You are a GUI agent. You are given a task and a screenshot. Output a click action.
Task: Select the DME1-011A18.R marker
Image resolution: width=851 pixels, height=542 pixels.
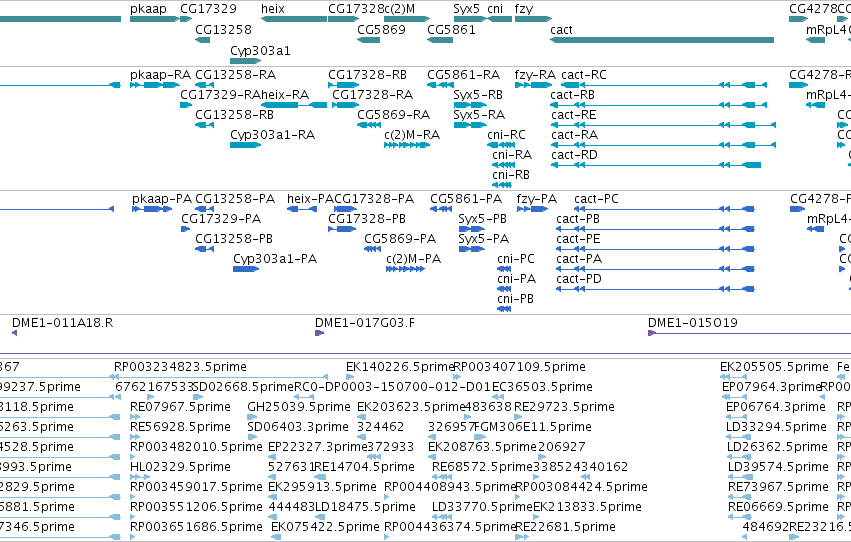click(15, 333)
